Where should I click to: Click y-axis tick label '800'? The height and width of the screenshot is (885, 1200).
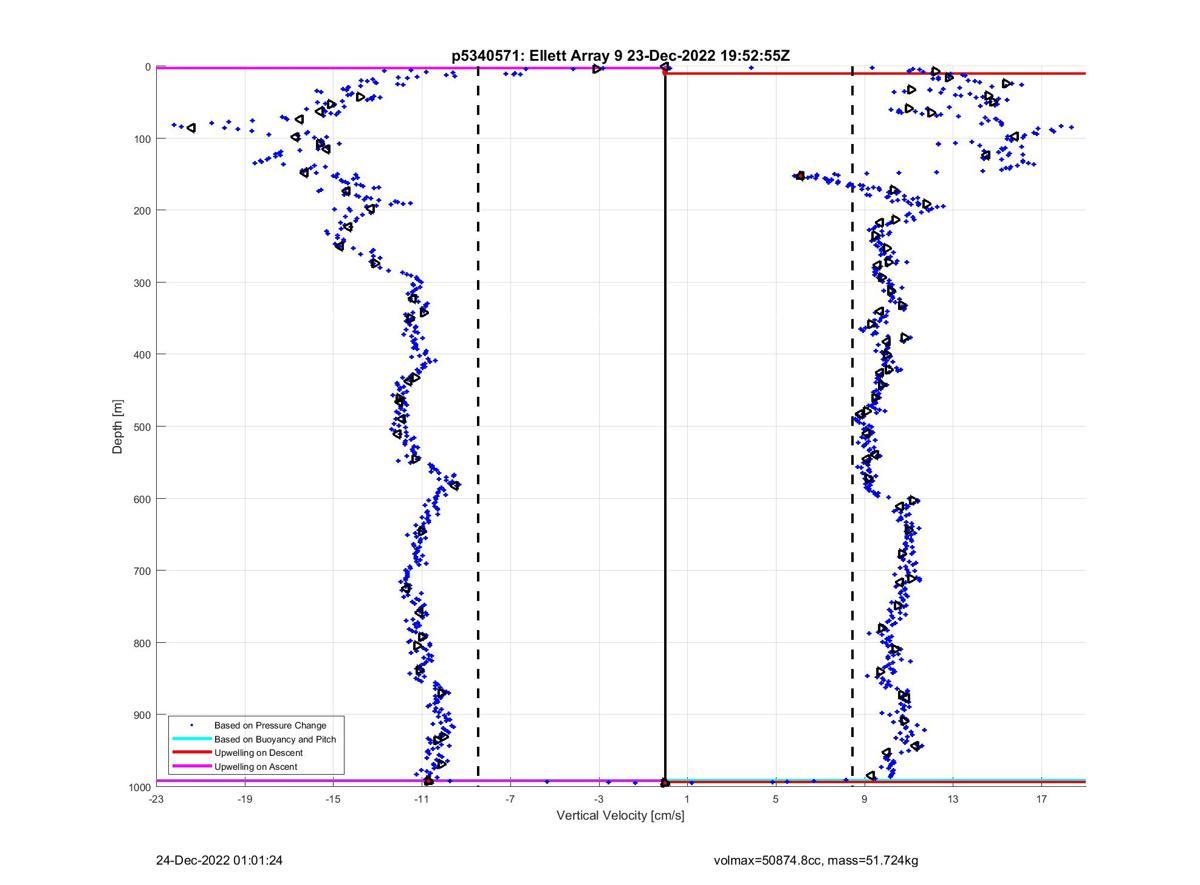pos(142,643)
